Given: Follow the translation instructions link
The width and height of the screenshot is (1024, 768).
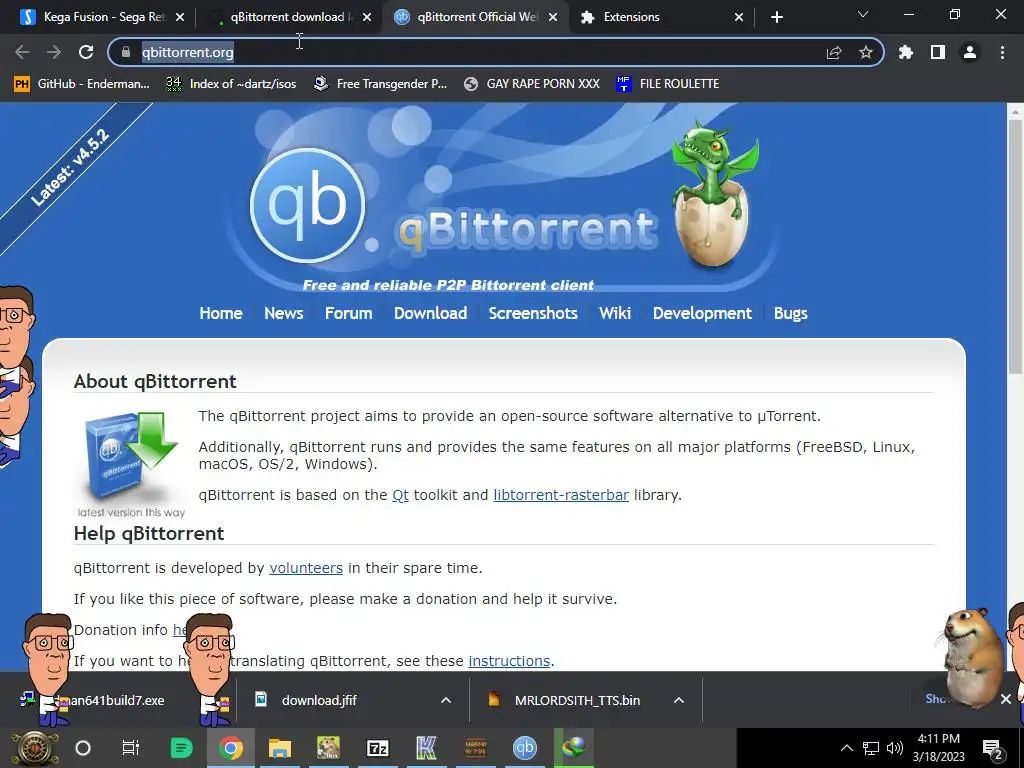Looking at the screenshot, I should [x=509, y=661].
